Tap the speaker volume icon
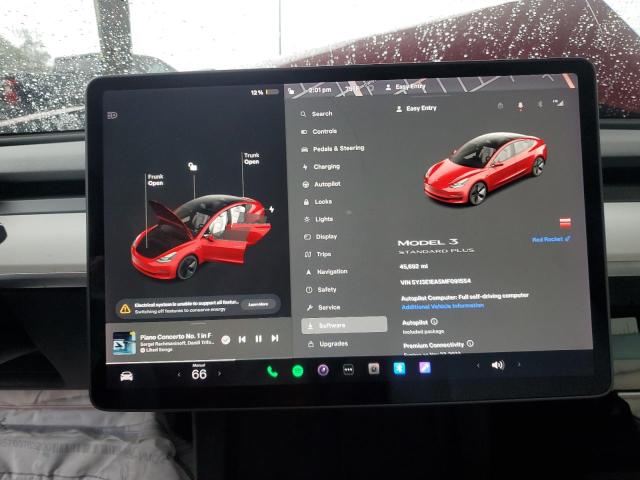This screenshot has height=480, width=640. click(x=498, y=365)
